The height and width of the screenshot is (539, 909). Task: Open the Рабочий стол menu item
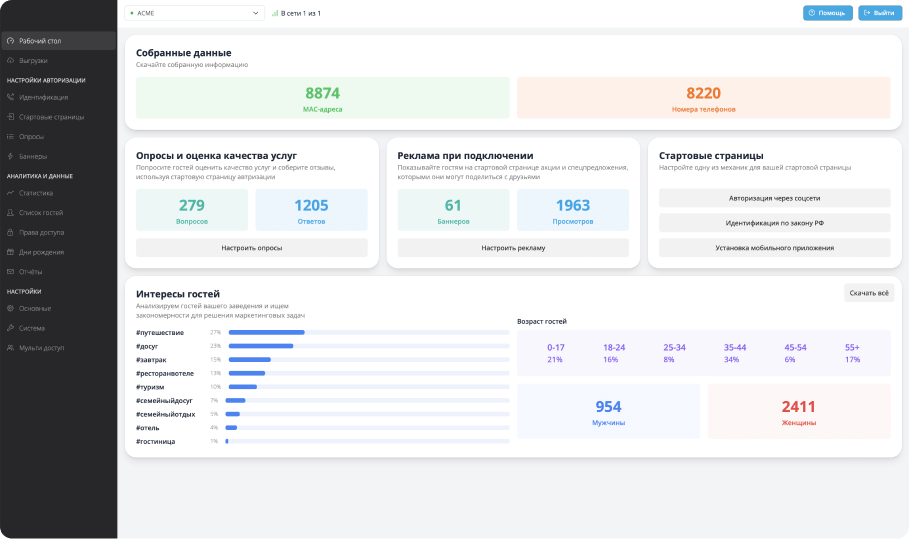coord(40,41)
